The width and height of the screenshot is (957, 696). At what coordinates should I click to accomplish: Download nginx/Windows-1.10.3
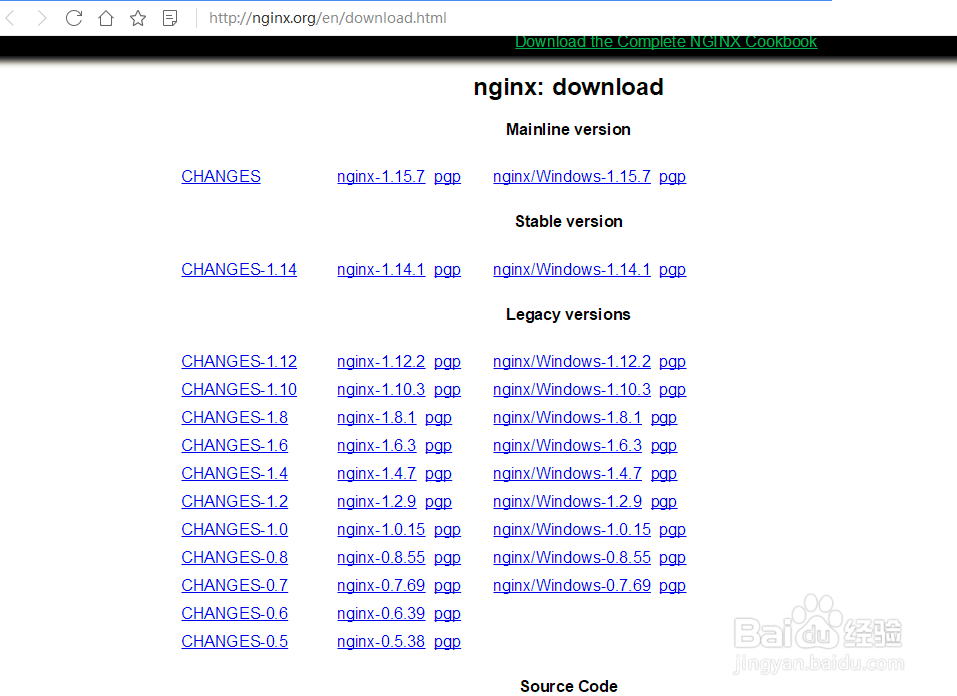pyautogui.click(x=572, y=390)
